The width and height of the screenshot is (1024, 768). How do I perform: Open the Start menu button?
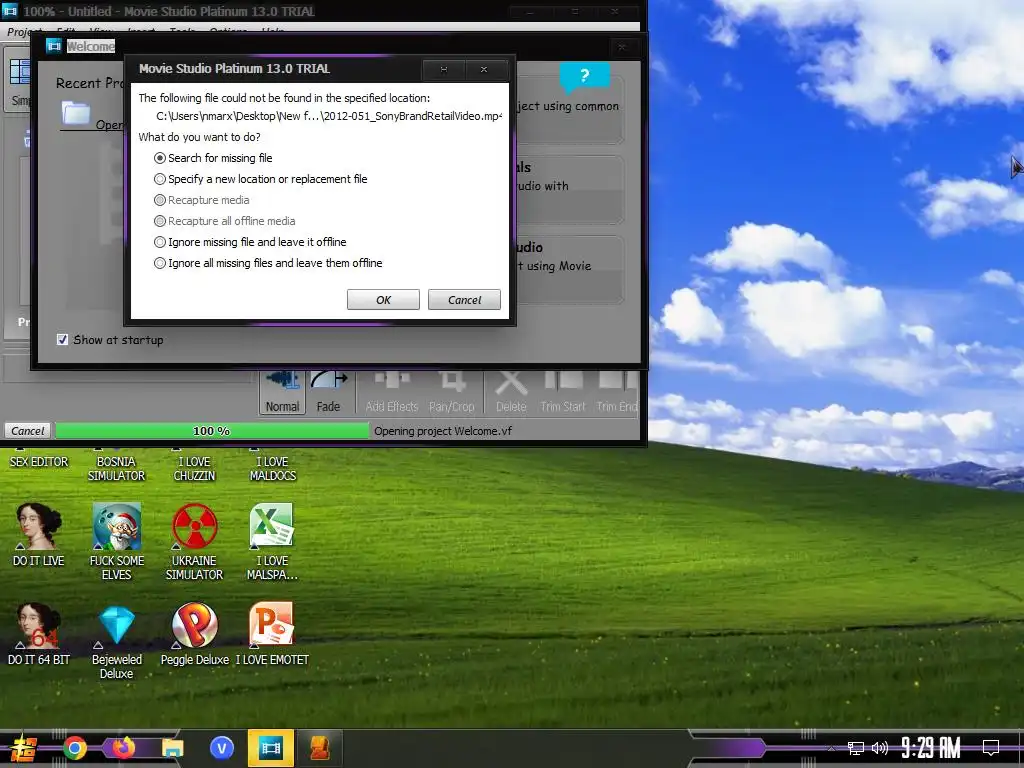(x=23, y=748)
